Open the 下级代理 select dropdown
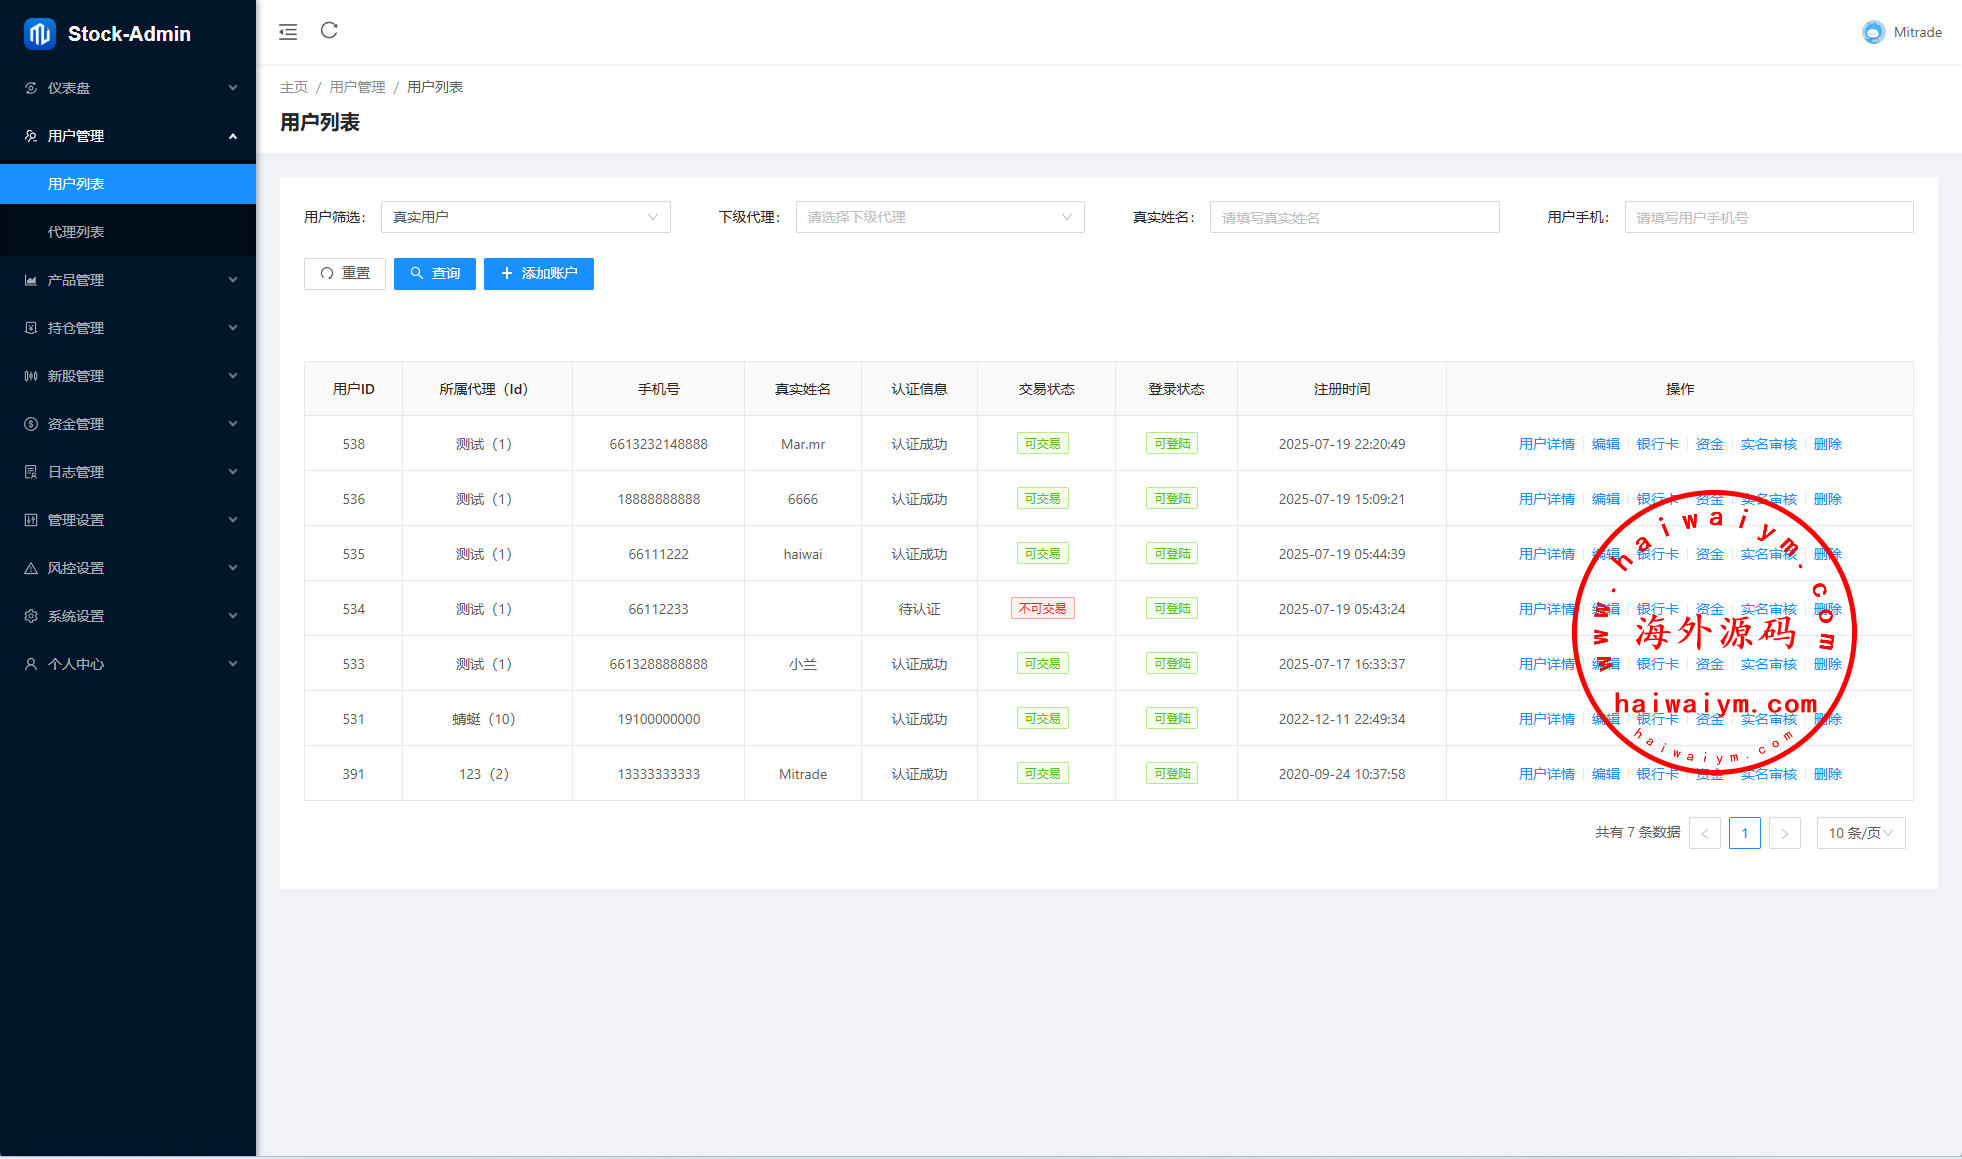Screen dimensions: 1962x1159 (x=939, y=217)
